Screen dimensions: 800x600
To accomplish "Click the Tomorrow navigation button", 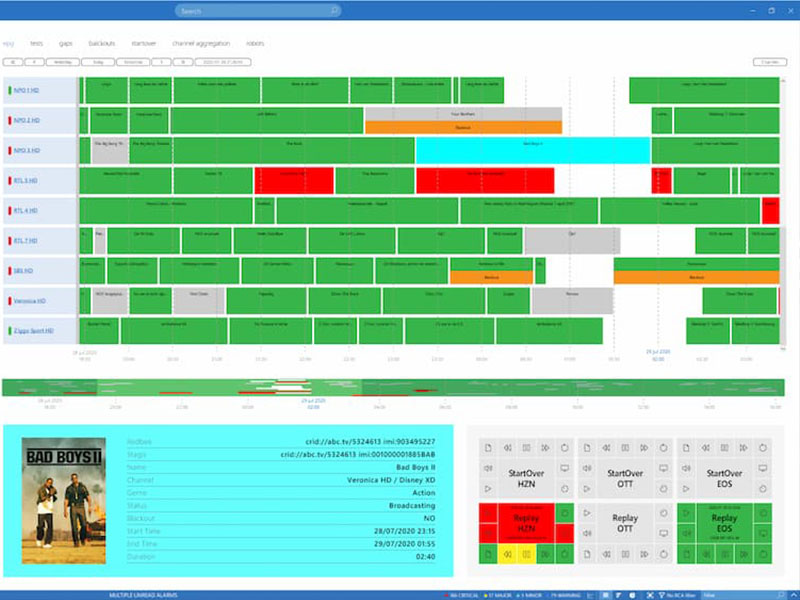I will [133, 62].
